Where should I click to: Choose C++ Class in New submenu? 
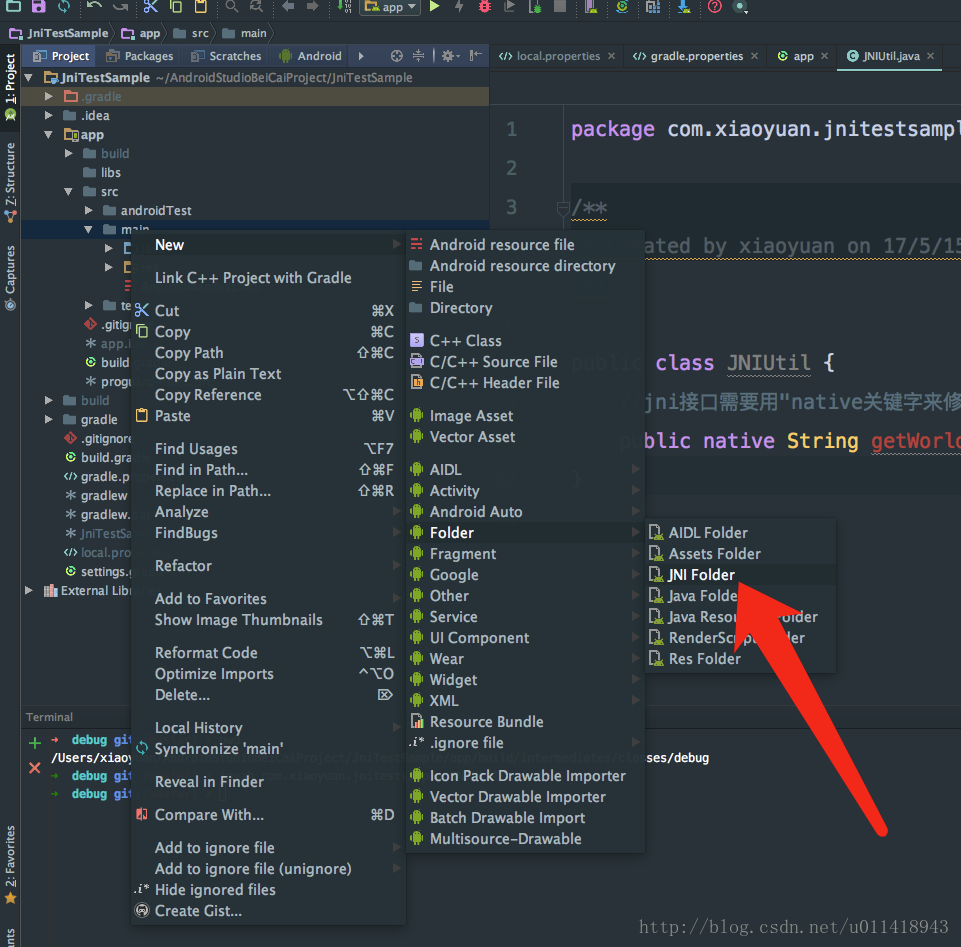526,341
